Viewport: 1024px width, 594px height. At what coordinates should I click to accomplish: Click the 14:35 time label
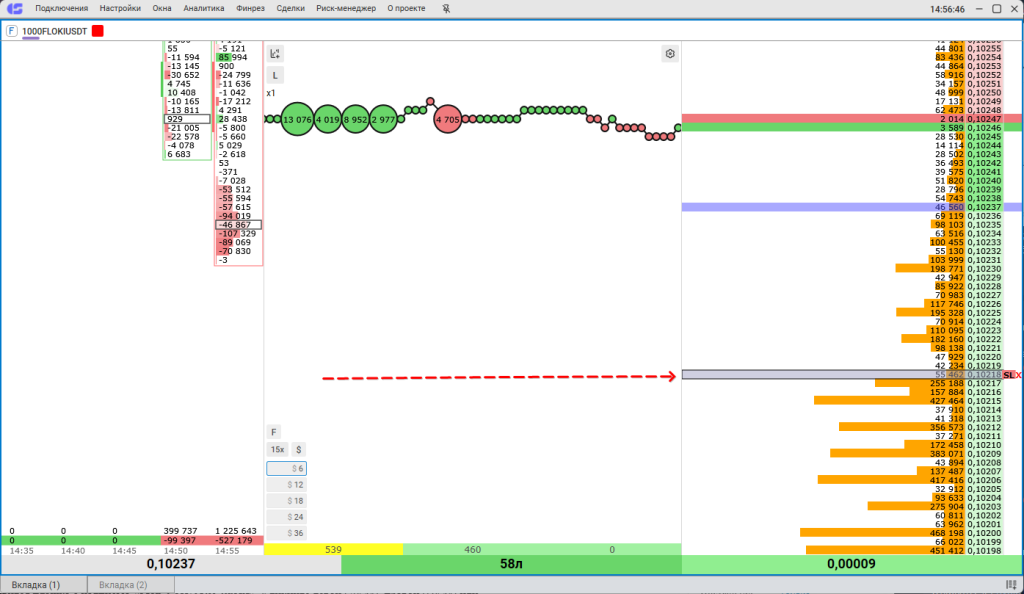click(22, 551)
